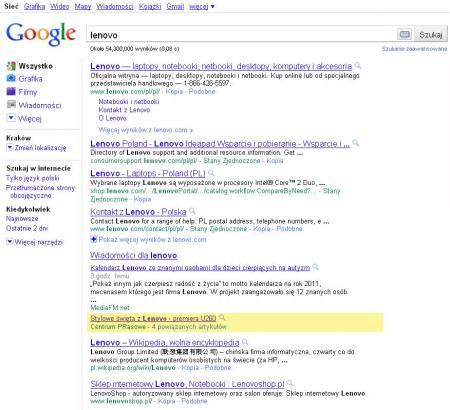
Task: Click 4 powiązanych artykułów link
Action: [x=189, y=327]
